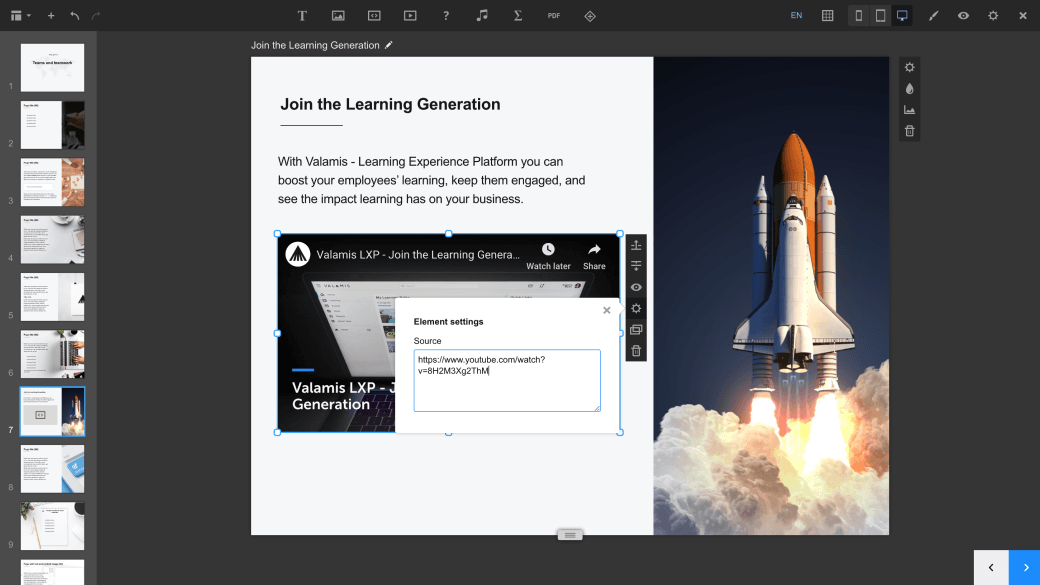Select the paragraph starting 'With Valamis'
Image resolution: width=1040 pixels, height=585 pixels.
point(432,180)
